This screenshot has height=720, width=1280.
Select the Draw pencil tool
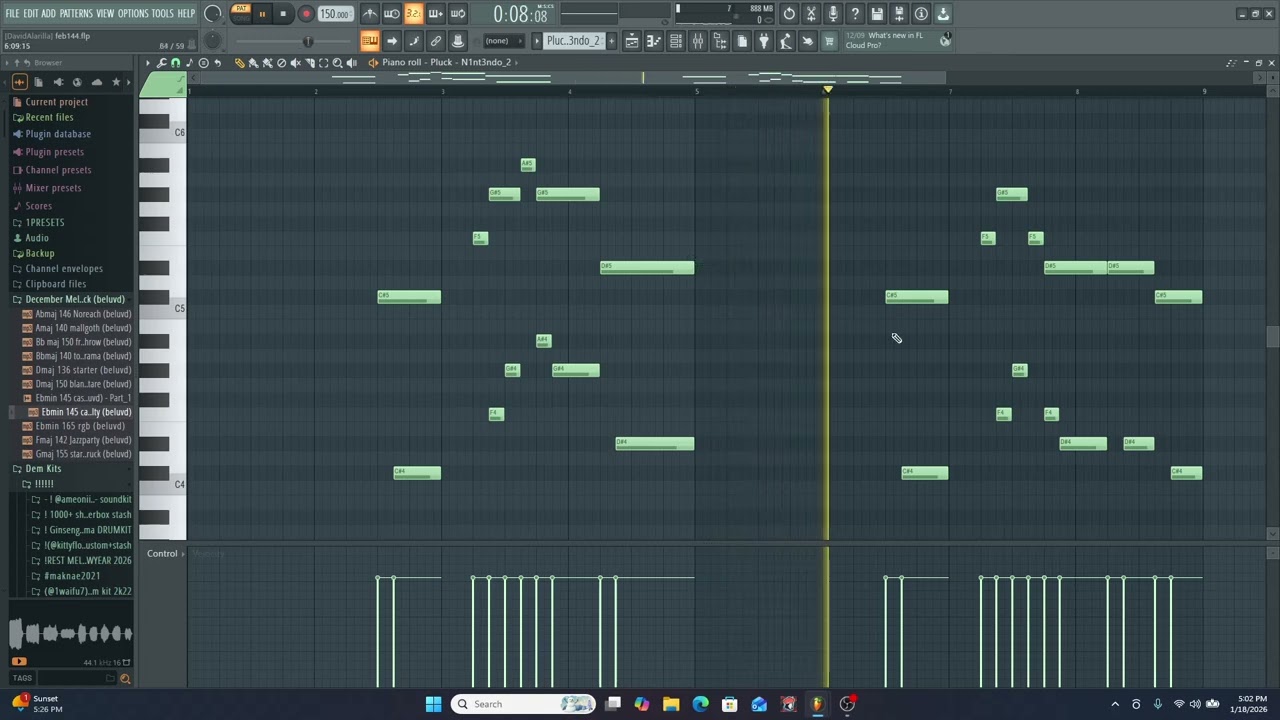(240, 62)
